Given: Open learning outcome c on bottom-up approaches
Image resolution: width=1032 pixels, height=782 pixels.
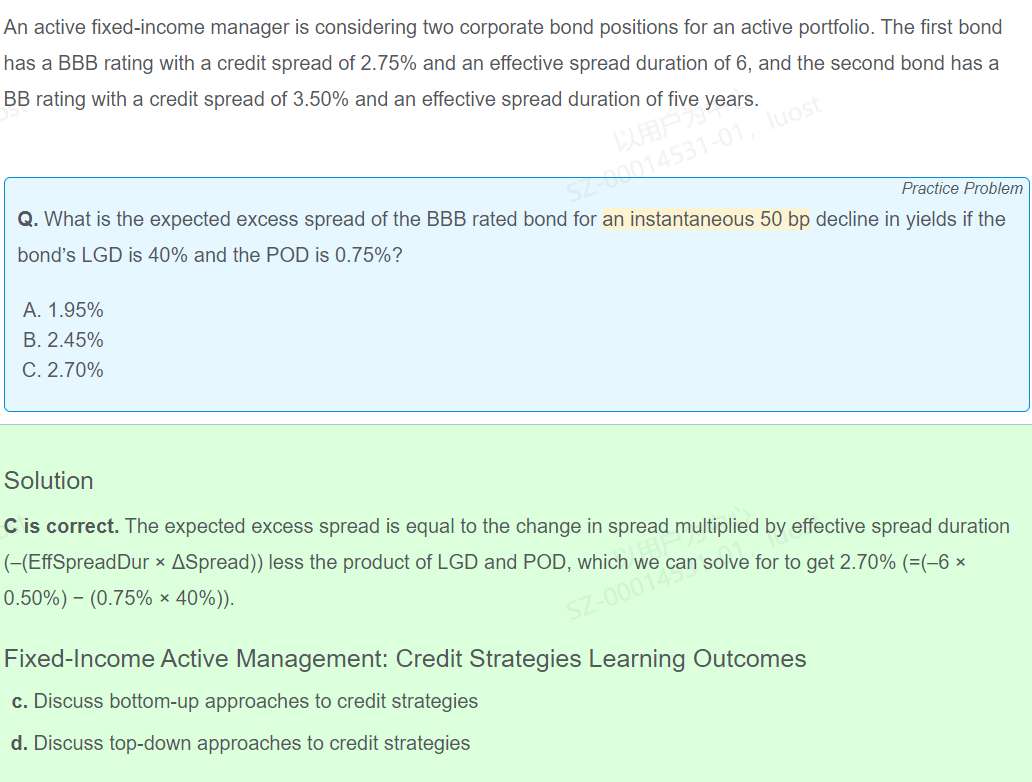Looking at the screenshot, I should click(x=245, y=701).
